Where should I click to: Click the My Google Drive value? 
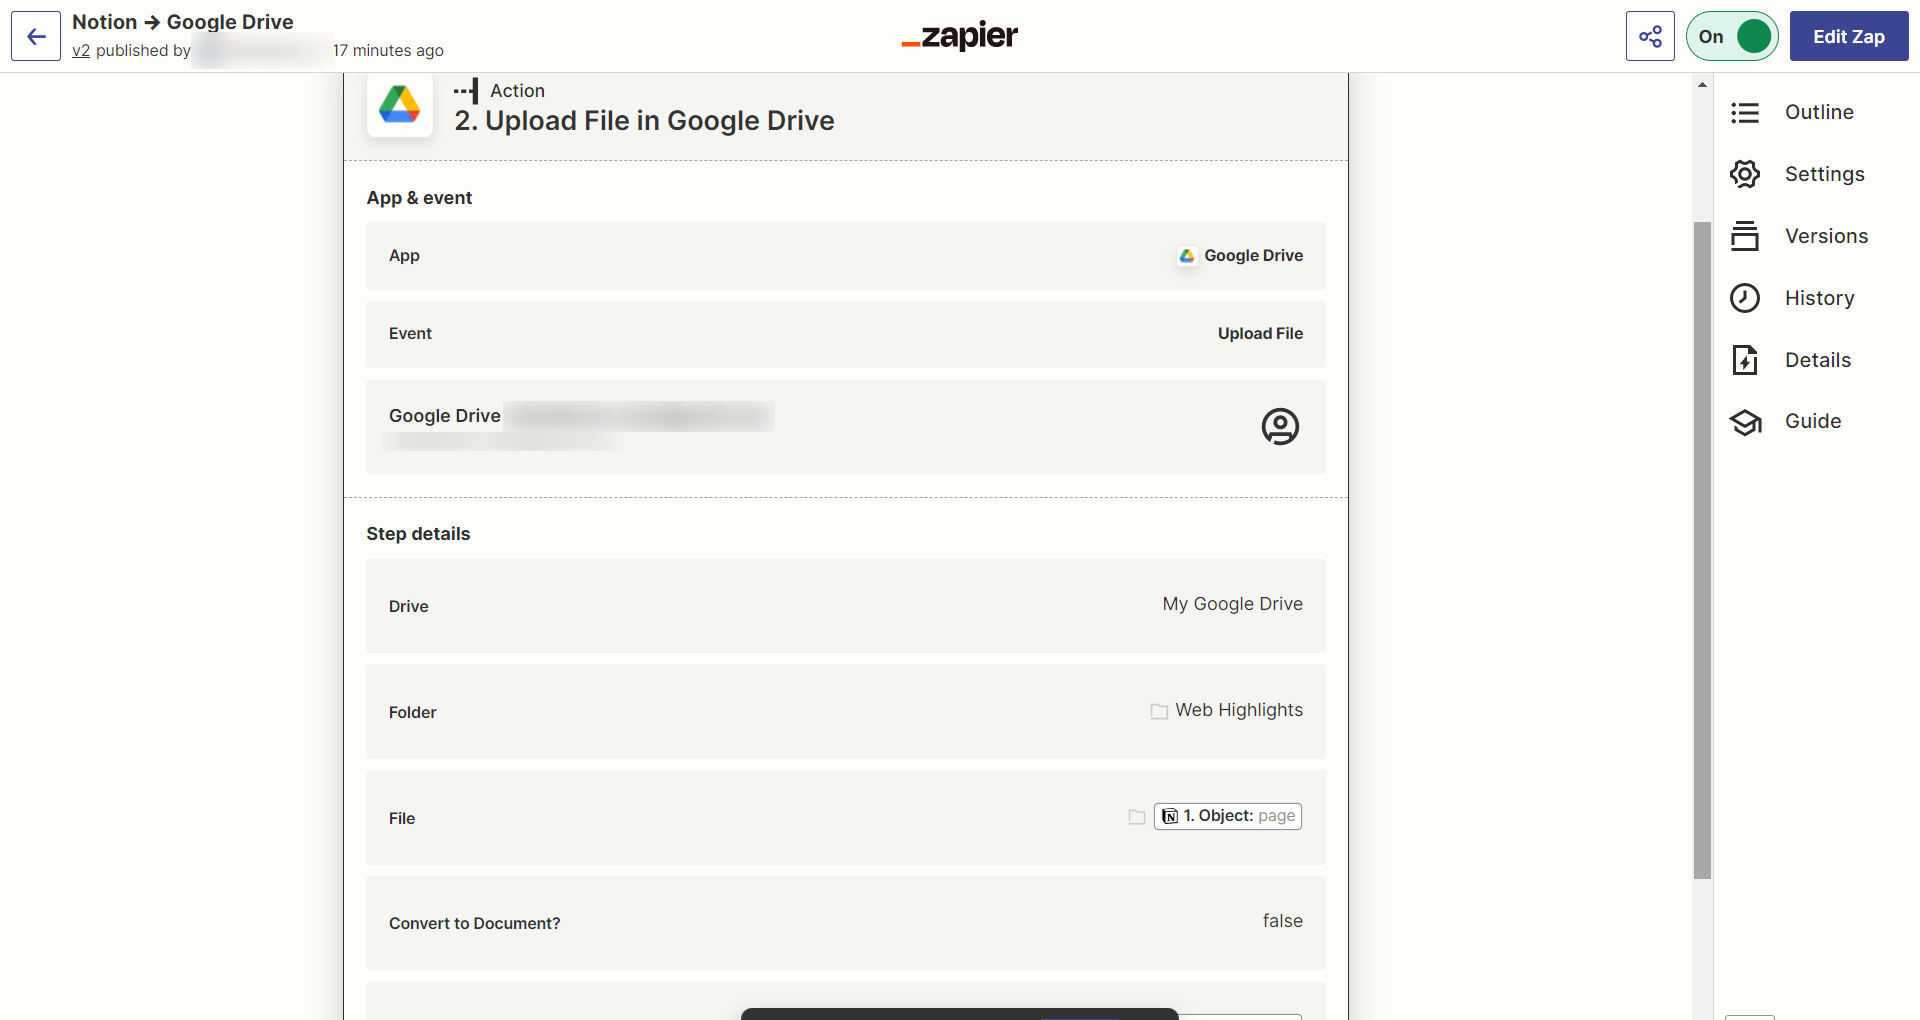tap(1232, 604)
